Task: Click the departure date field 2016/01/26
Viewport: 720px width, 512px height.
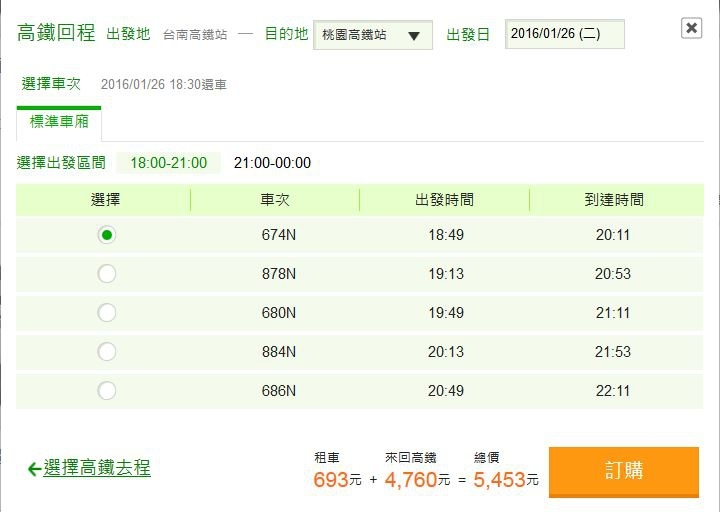Action: [564, 34]
